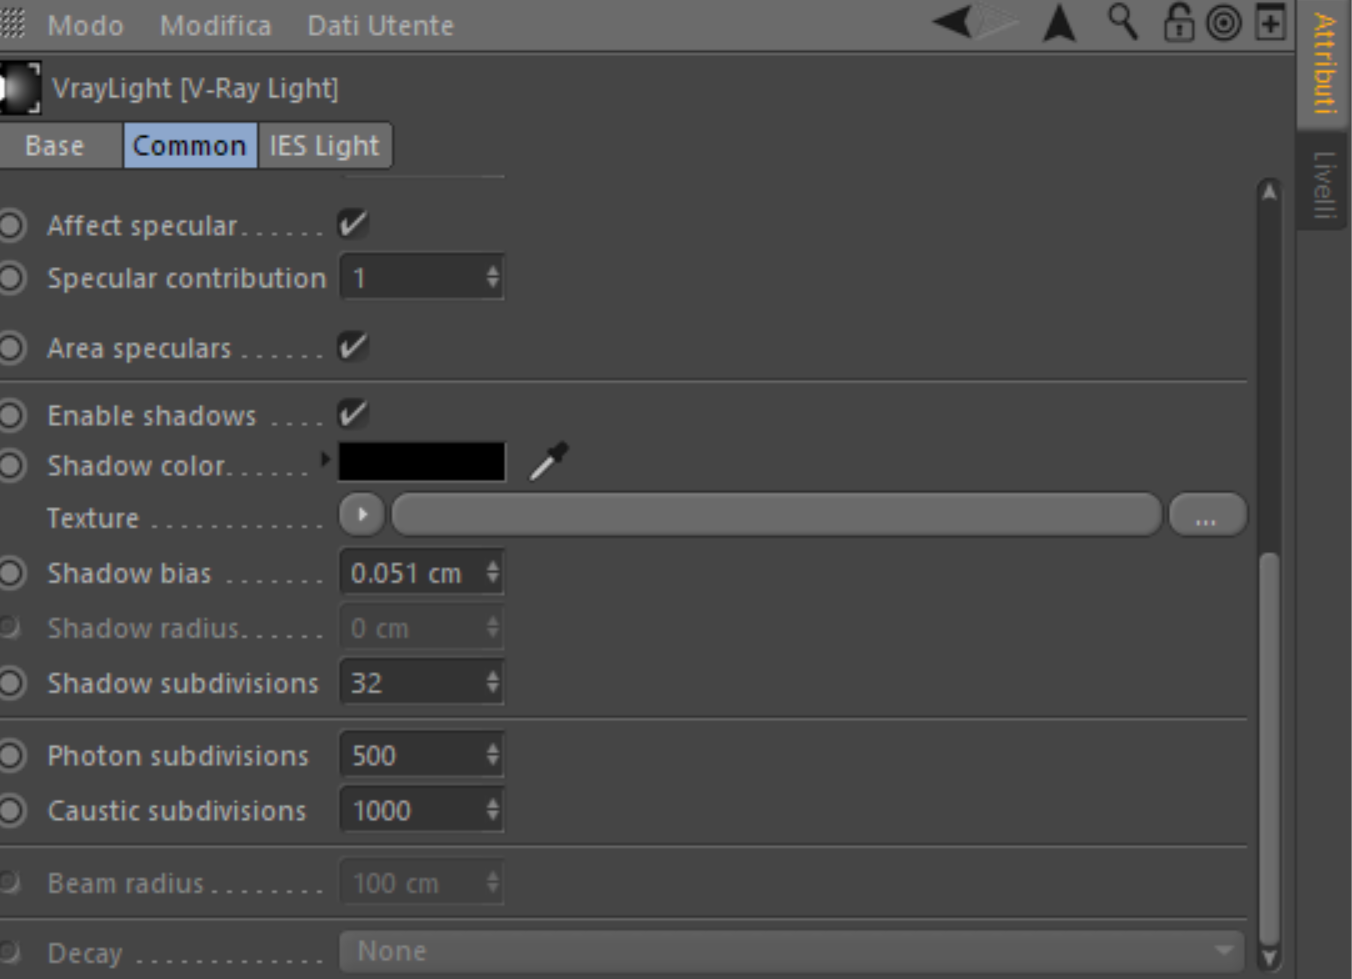The image size is (1352, 979).
Task: Open new attribute manager plus icon
Action: coord(1270,22)
